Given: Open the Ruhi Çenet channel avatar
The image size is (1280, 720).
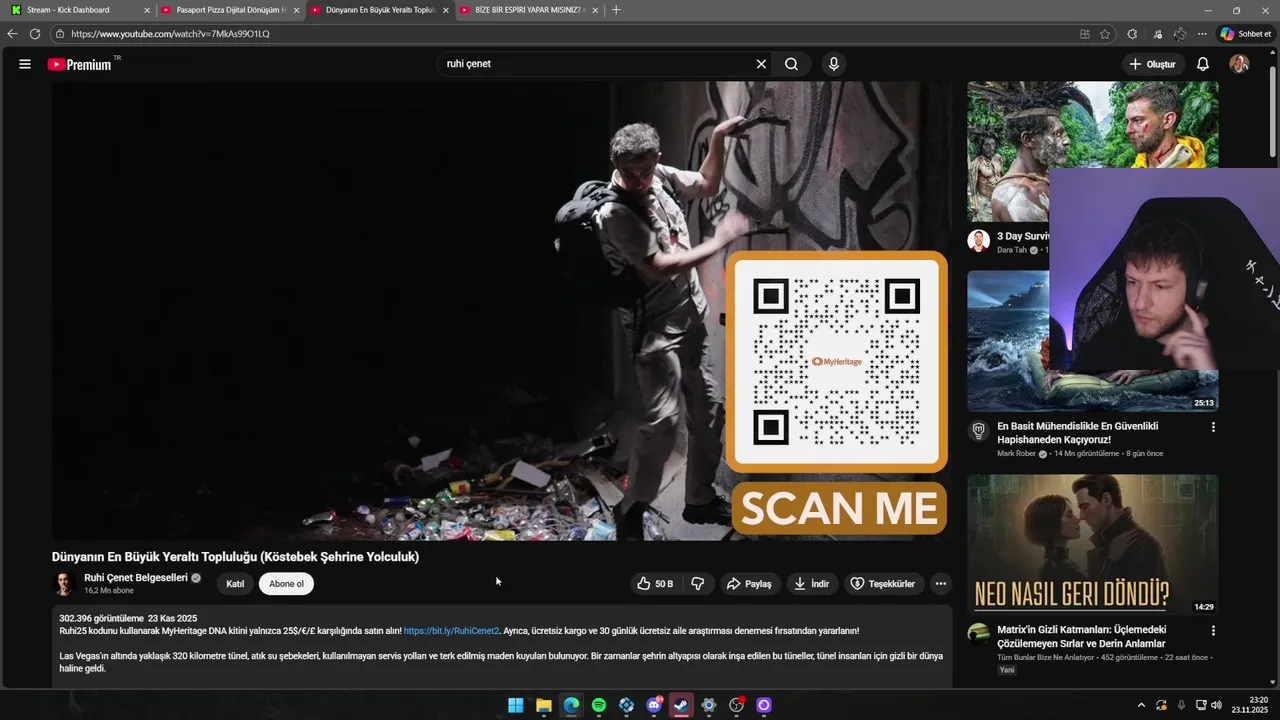Looking at the screenshot, I should [64, 584].
